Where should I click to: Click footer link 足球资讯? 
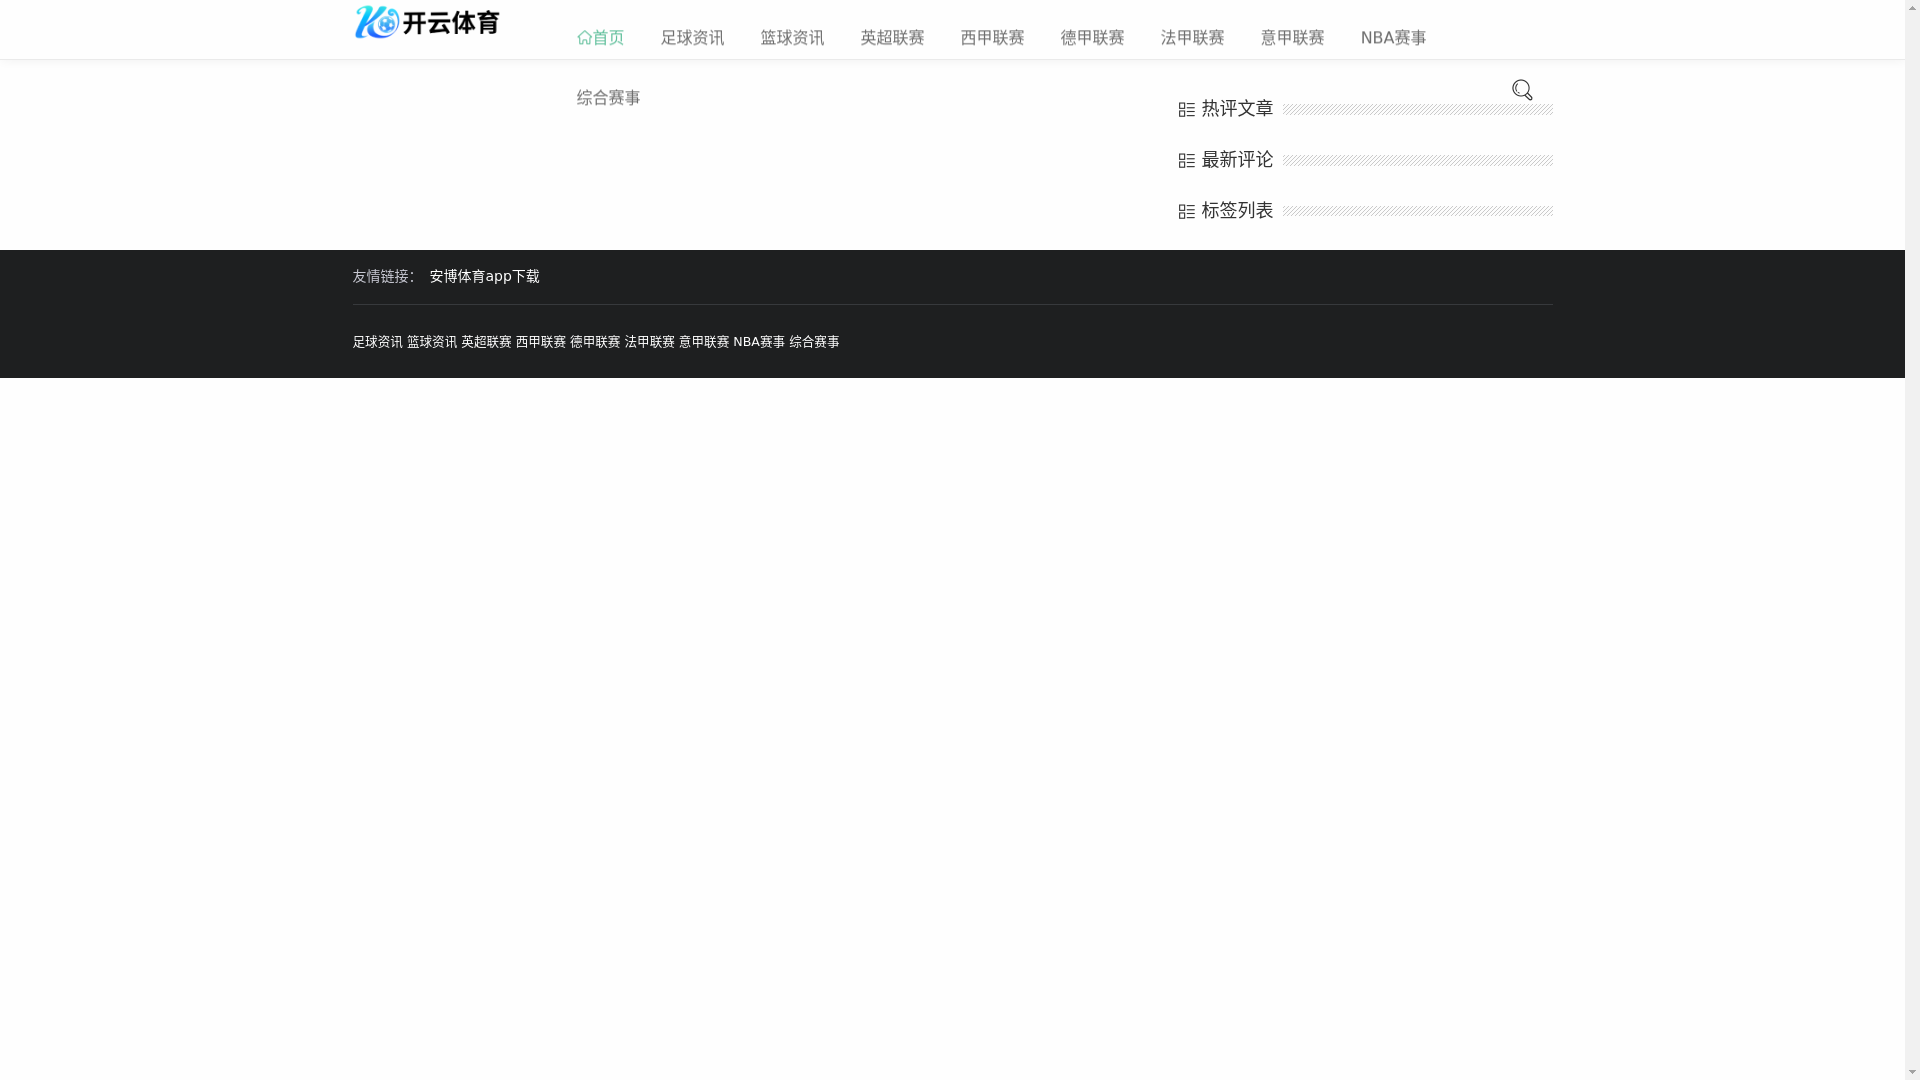(x=377, y=342)
